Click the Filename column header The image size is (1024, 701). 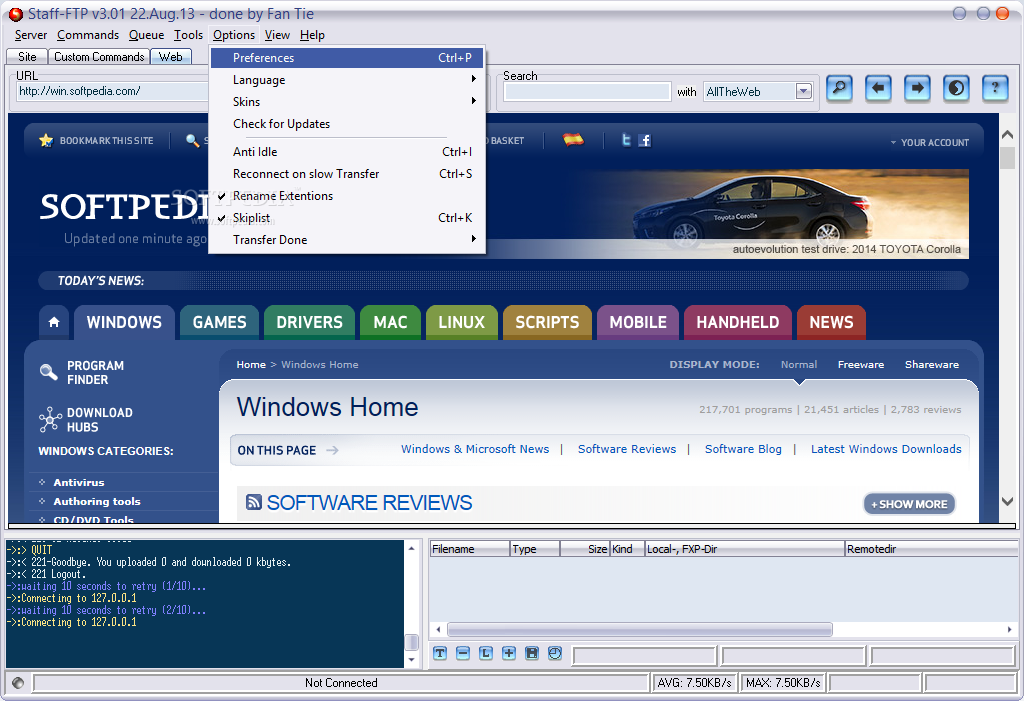coord(470,549)
